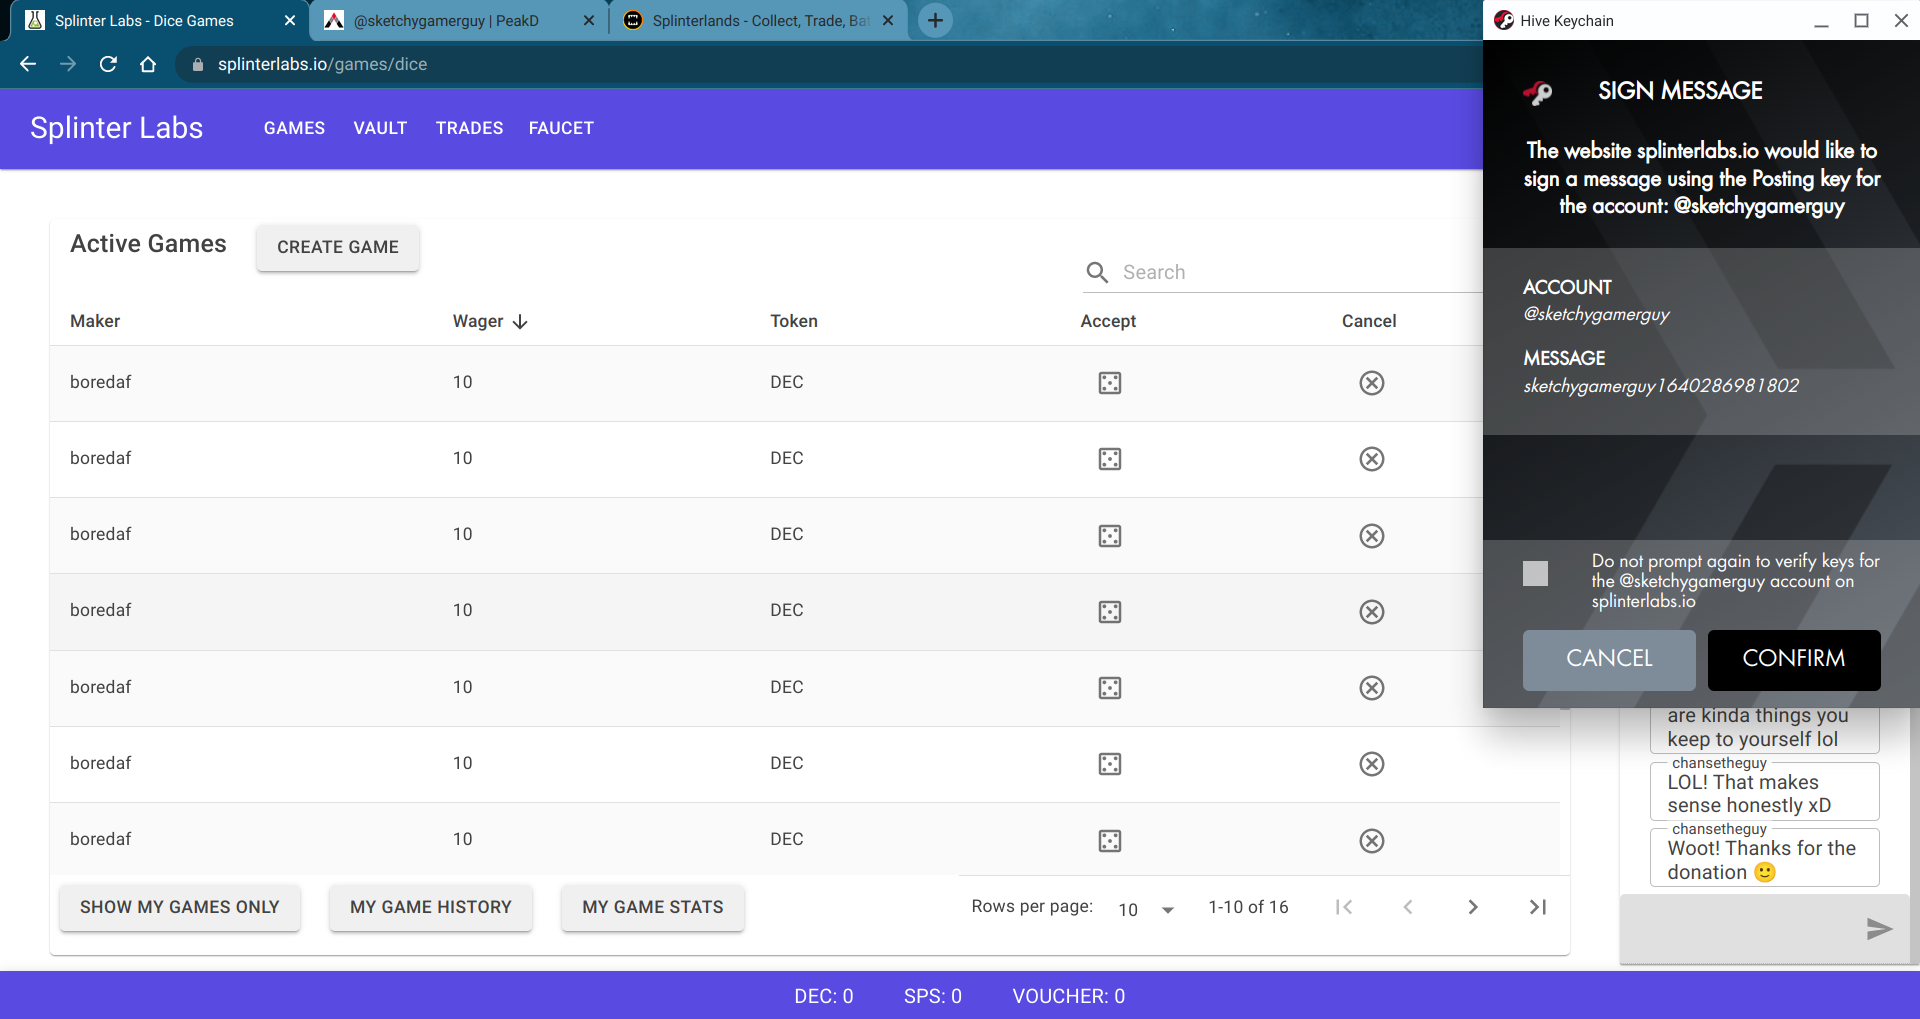Image resolution: width=1920 pixels, height=1019 pixels.
Task: Click the Splinter Labs logo title
Action: 116,128
